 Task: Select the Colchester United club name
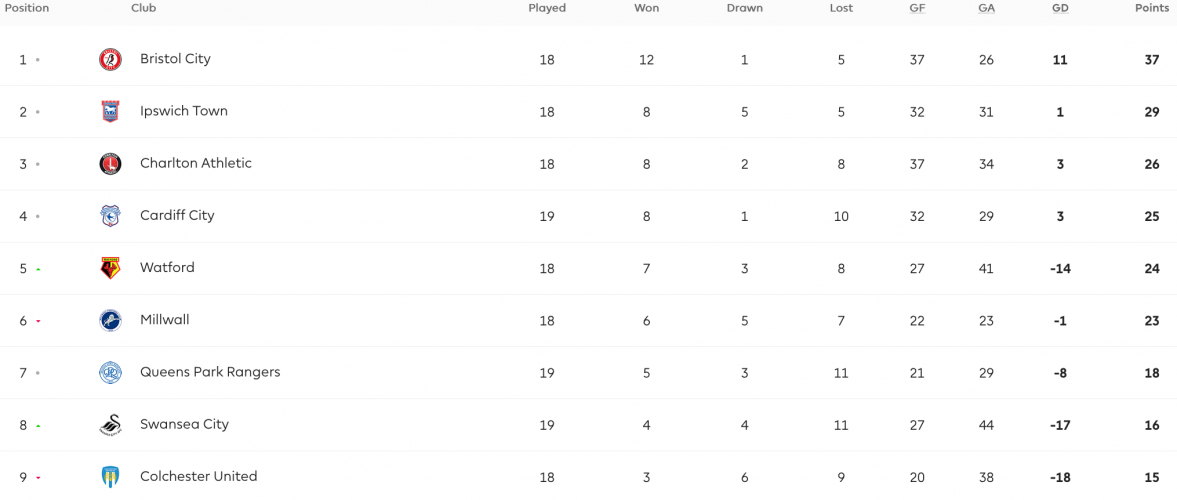[198, 476]
